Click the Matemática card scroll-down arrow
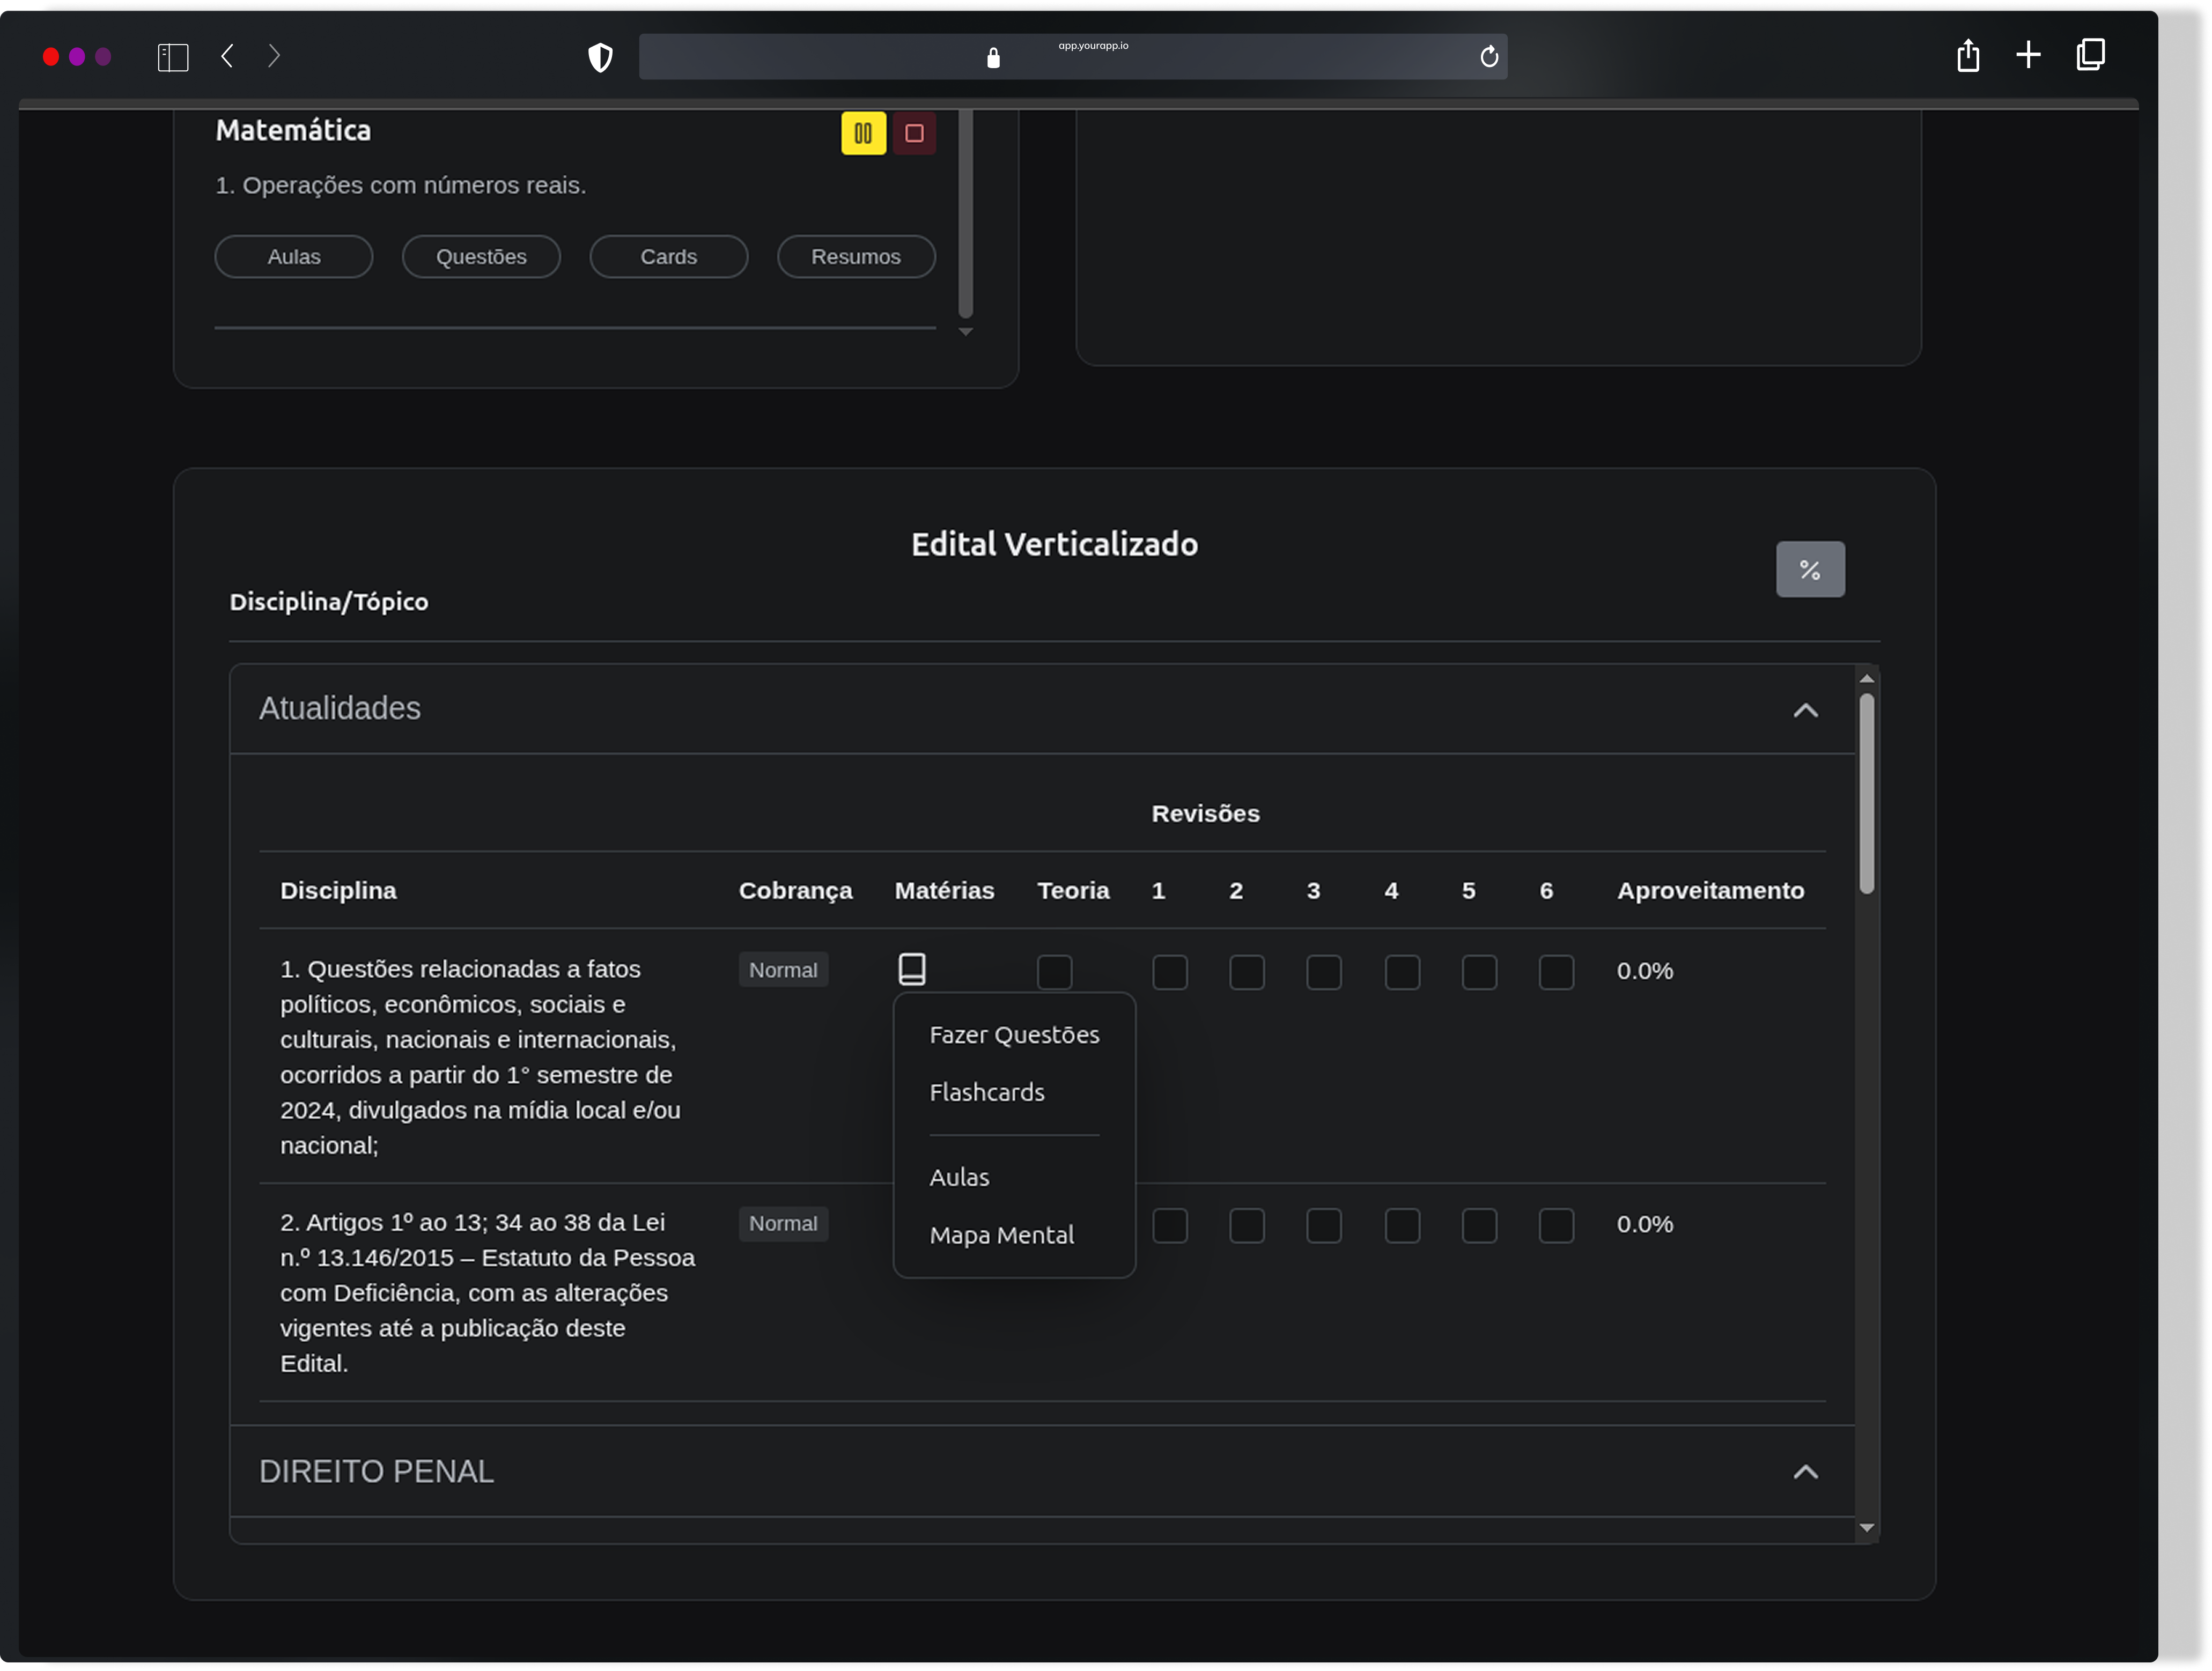This screenshot has height=1671, width=2212. click(966, 332)
